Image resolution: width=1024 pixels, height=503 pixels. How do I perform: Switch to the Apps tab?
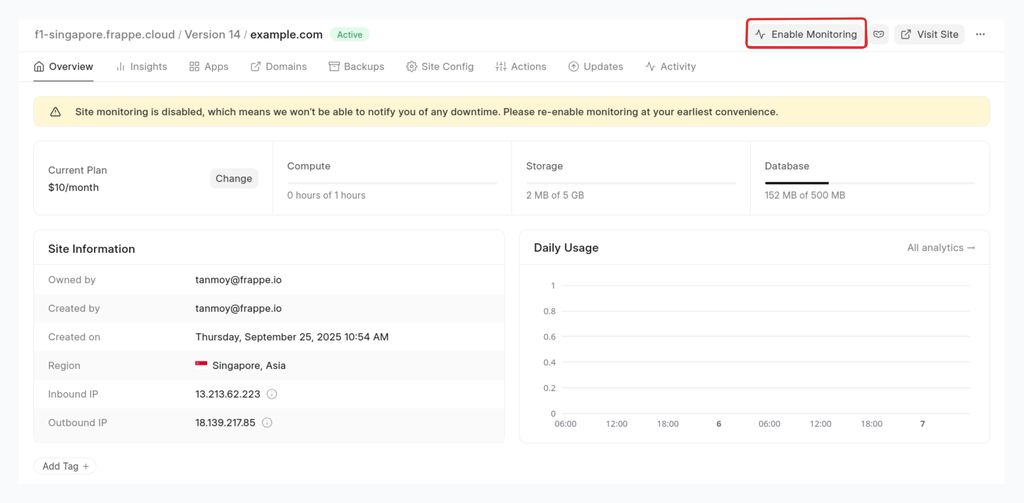[x=208, y=67]
